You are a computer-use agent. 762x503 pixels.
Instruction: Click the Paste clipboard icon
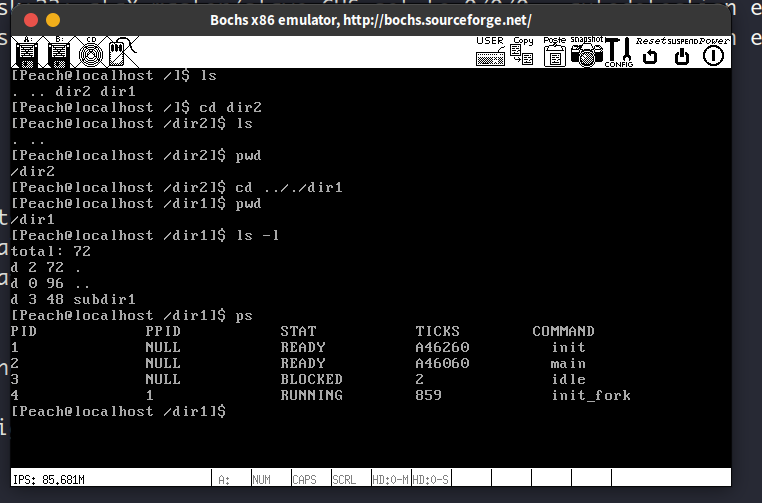(x=555, y=53)
